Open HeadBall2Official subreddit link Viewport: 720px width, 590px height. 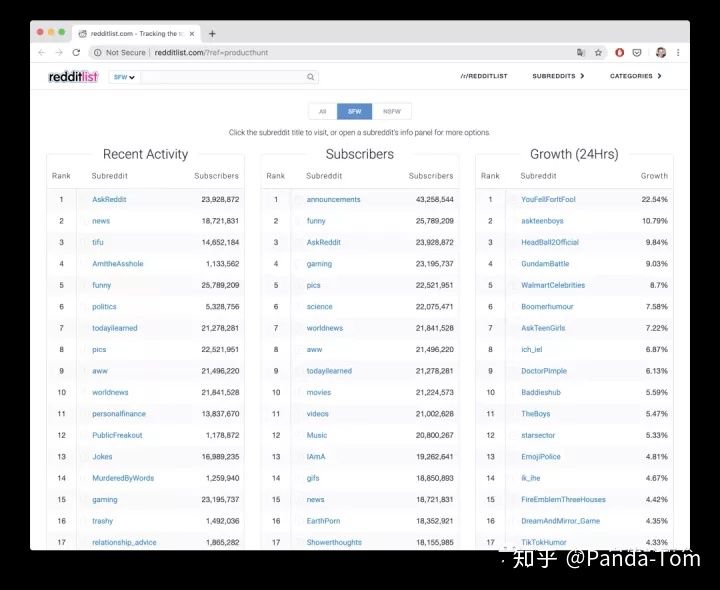(x=550, y=242)
